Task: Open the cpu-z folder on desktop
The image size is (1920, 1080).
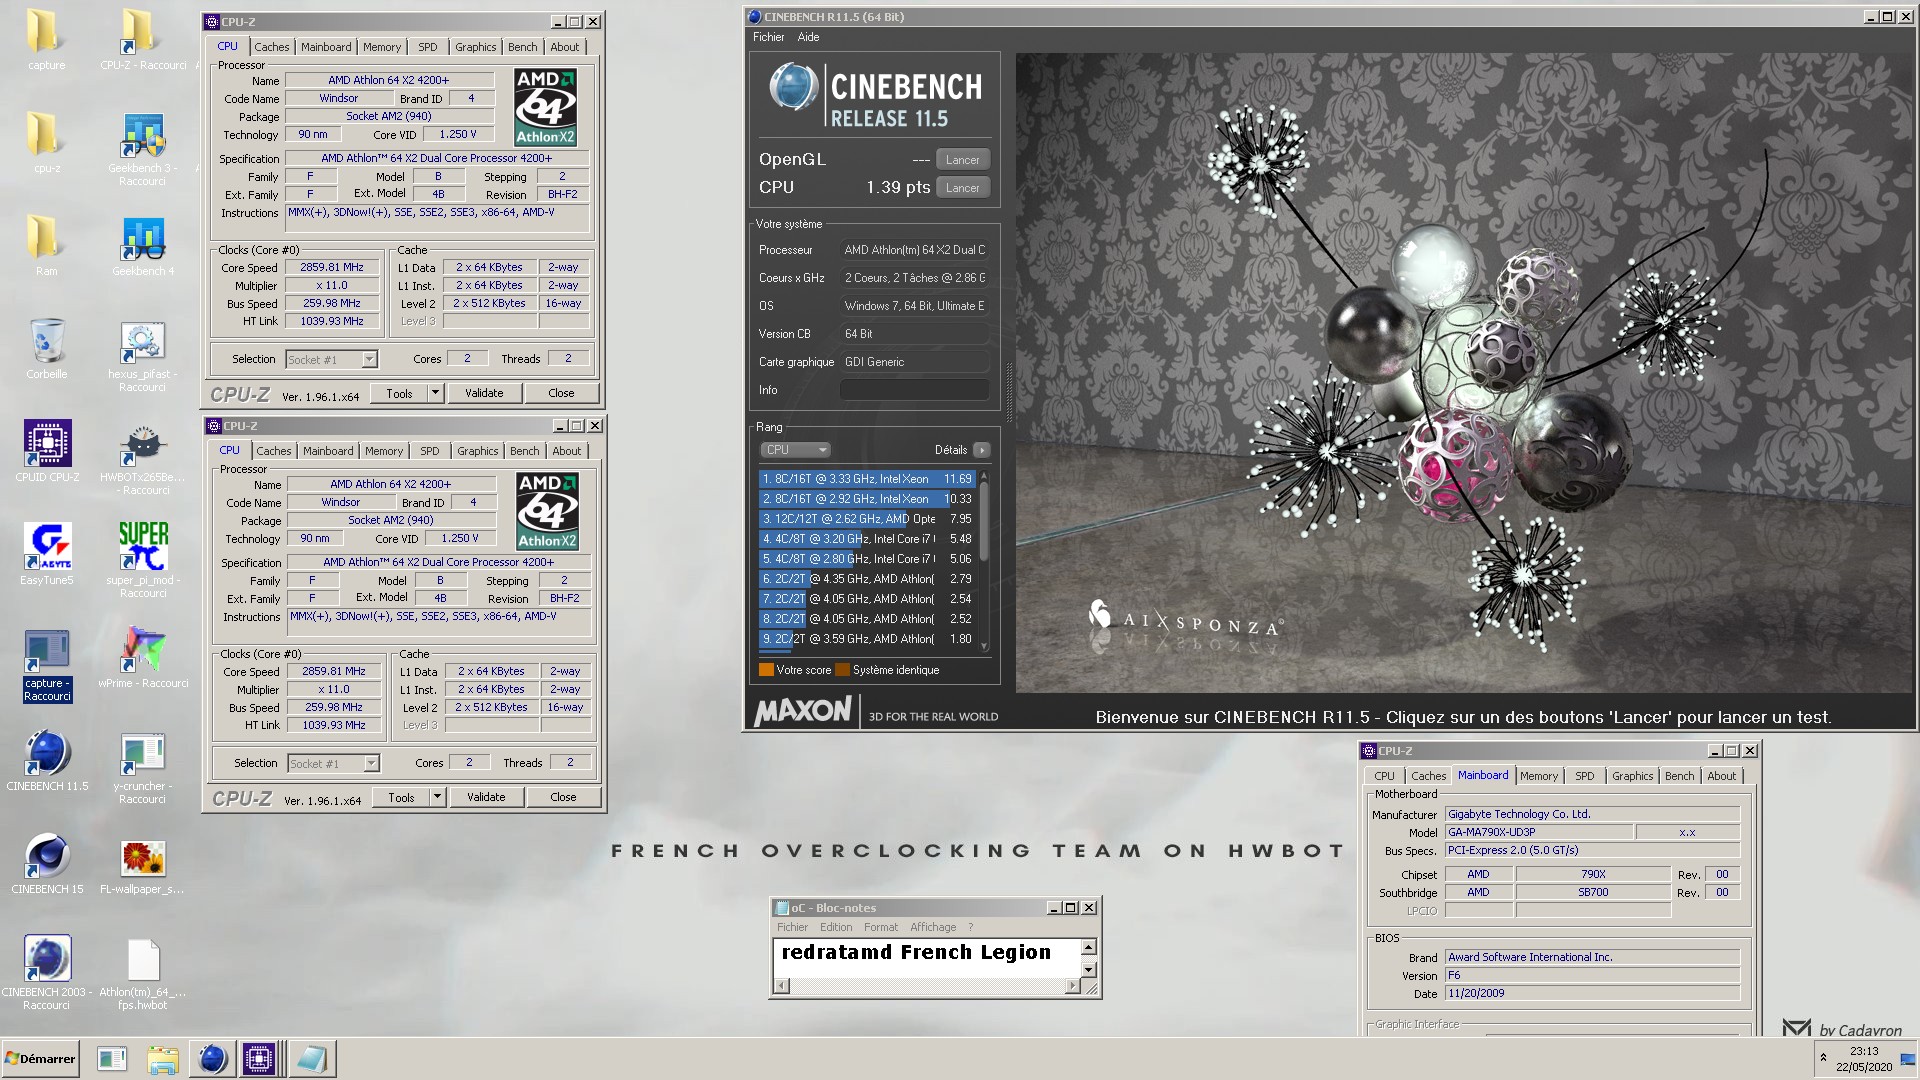Action: pos(46,143)
